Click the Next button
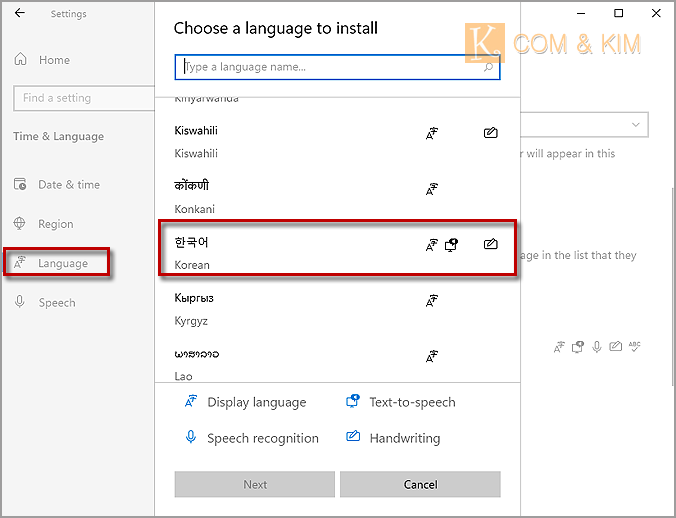Screen dimensions: 676x518 click(x=255, y=484)
